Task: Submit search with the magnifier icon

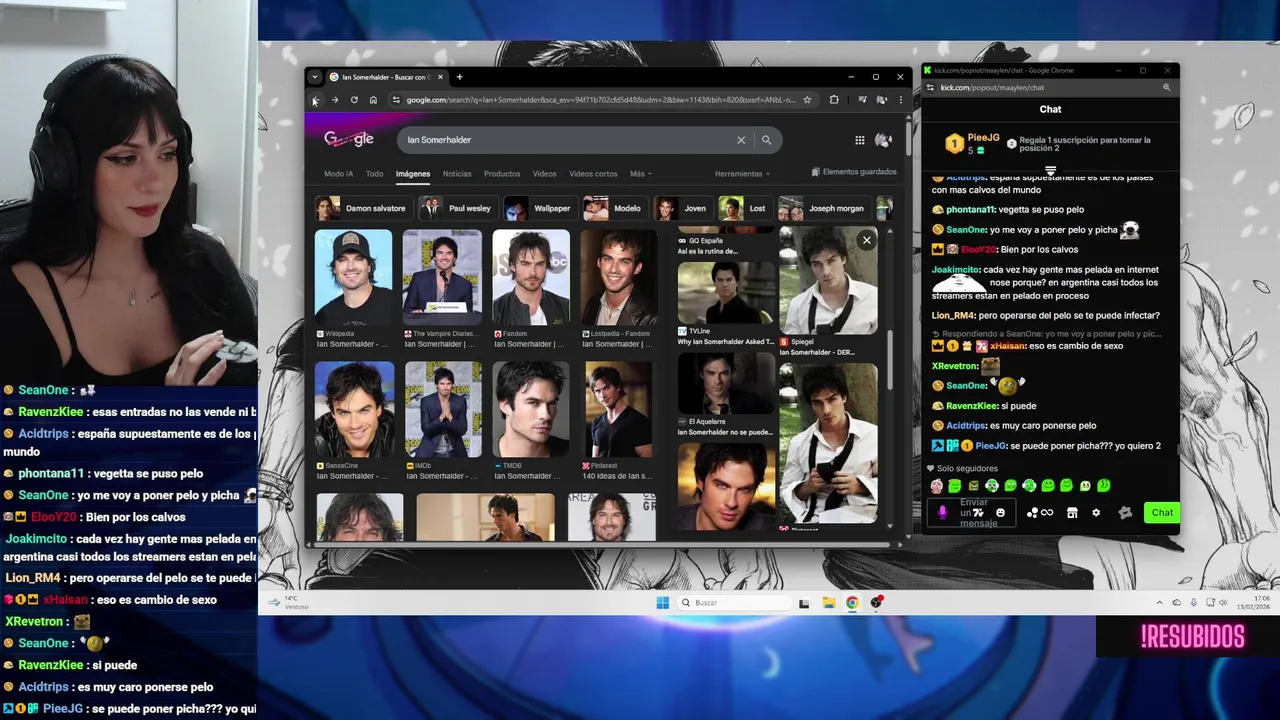Action: (x=766, y=140)
